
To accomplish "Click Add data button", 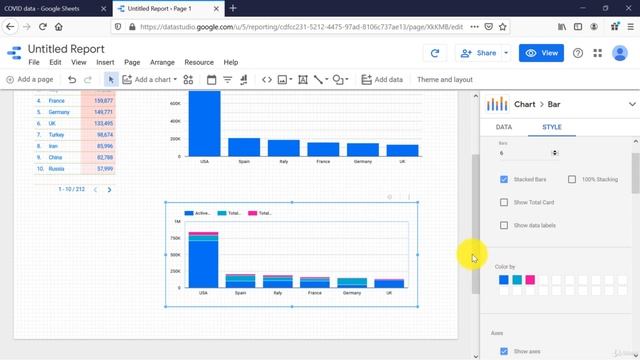I will click(x=382, y=80).
